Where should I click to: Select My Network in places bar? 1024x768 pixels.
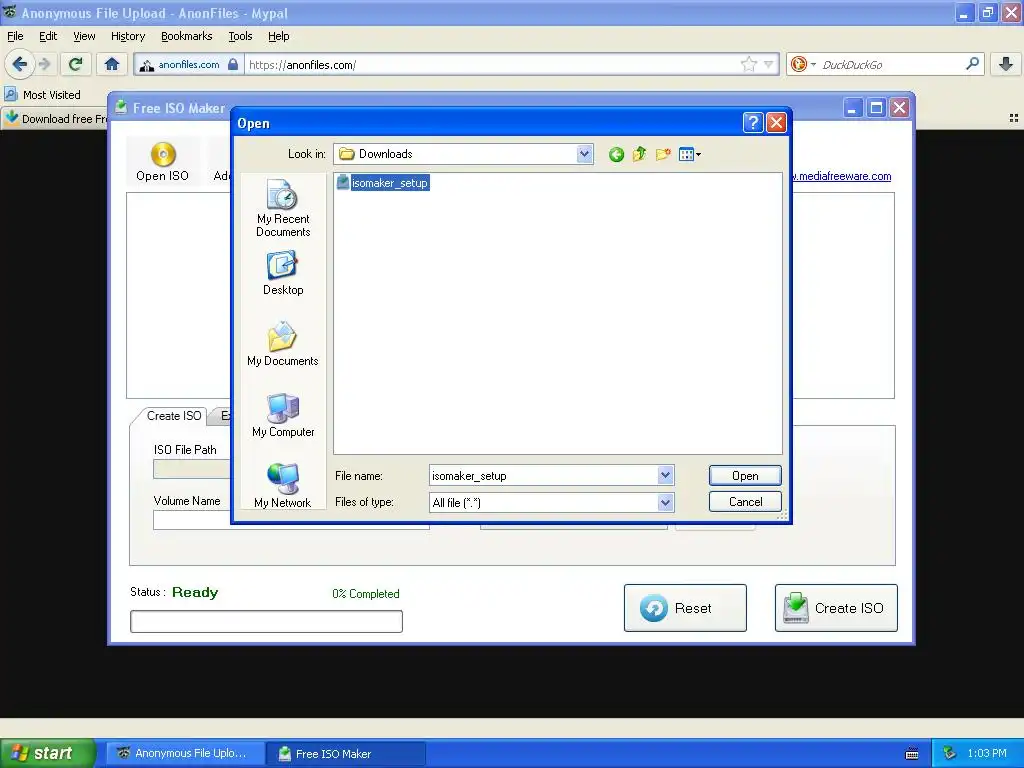(x=283, y=486)
